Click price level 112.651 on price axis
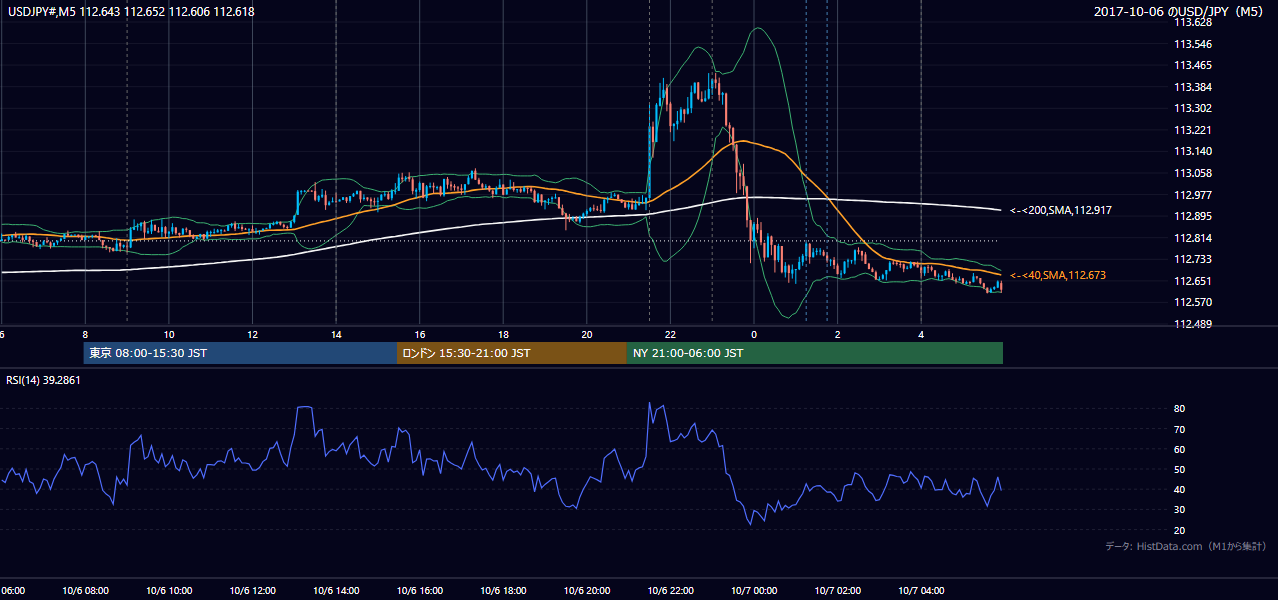1278x600 pixels. pyautogui.click(x=1193, y=281)
